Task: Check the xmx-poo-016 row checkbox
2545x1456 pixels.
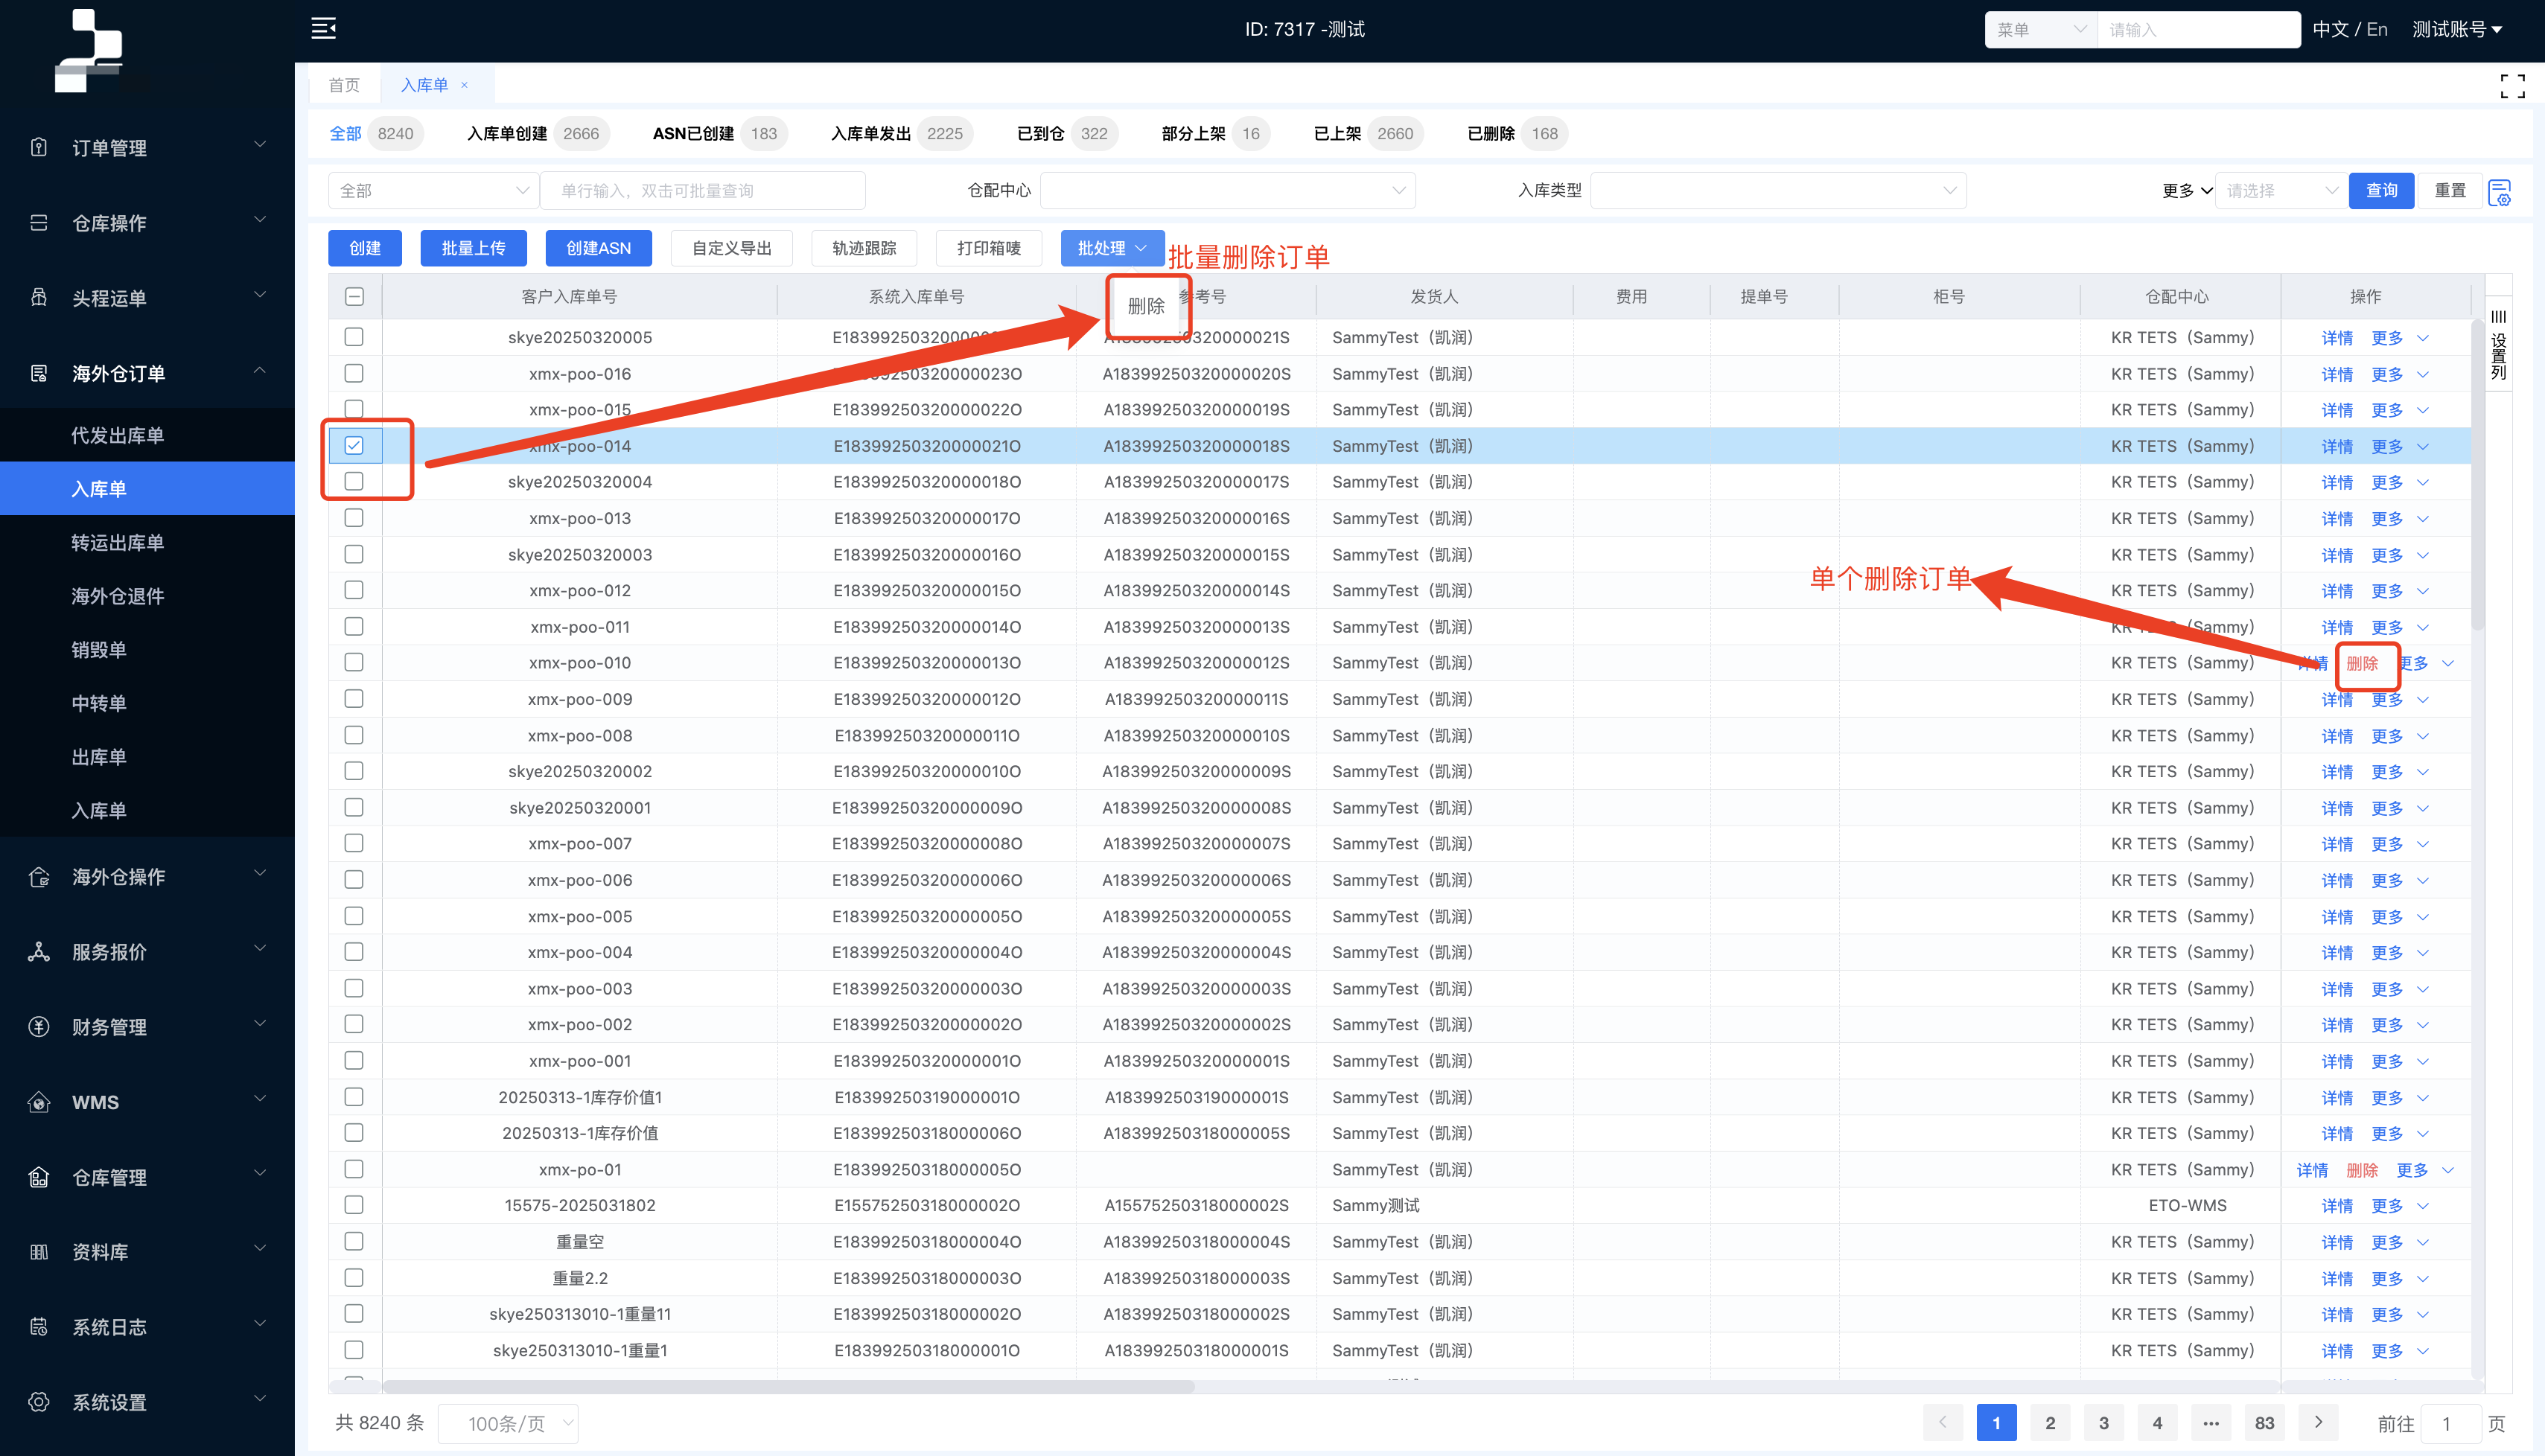Action: pyautogui.click(x=354, y=373)
